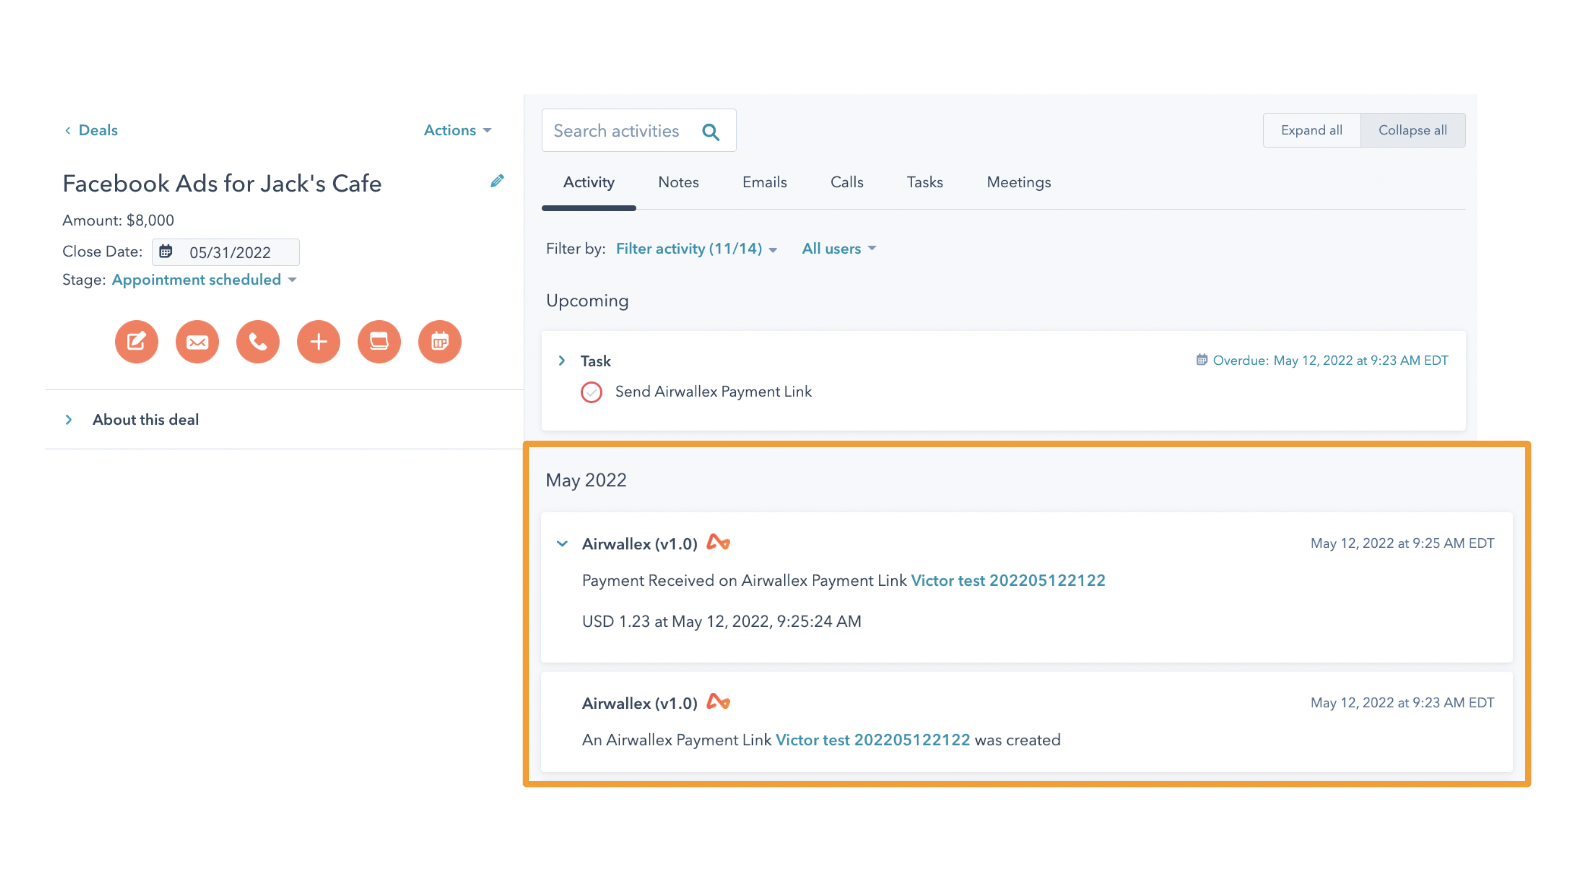Screen dimensions: 1583x890
Task: Go back to Deals link
Action: [x=91, y=130]
